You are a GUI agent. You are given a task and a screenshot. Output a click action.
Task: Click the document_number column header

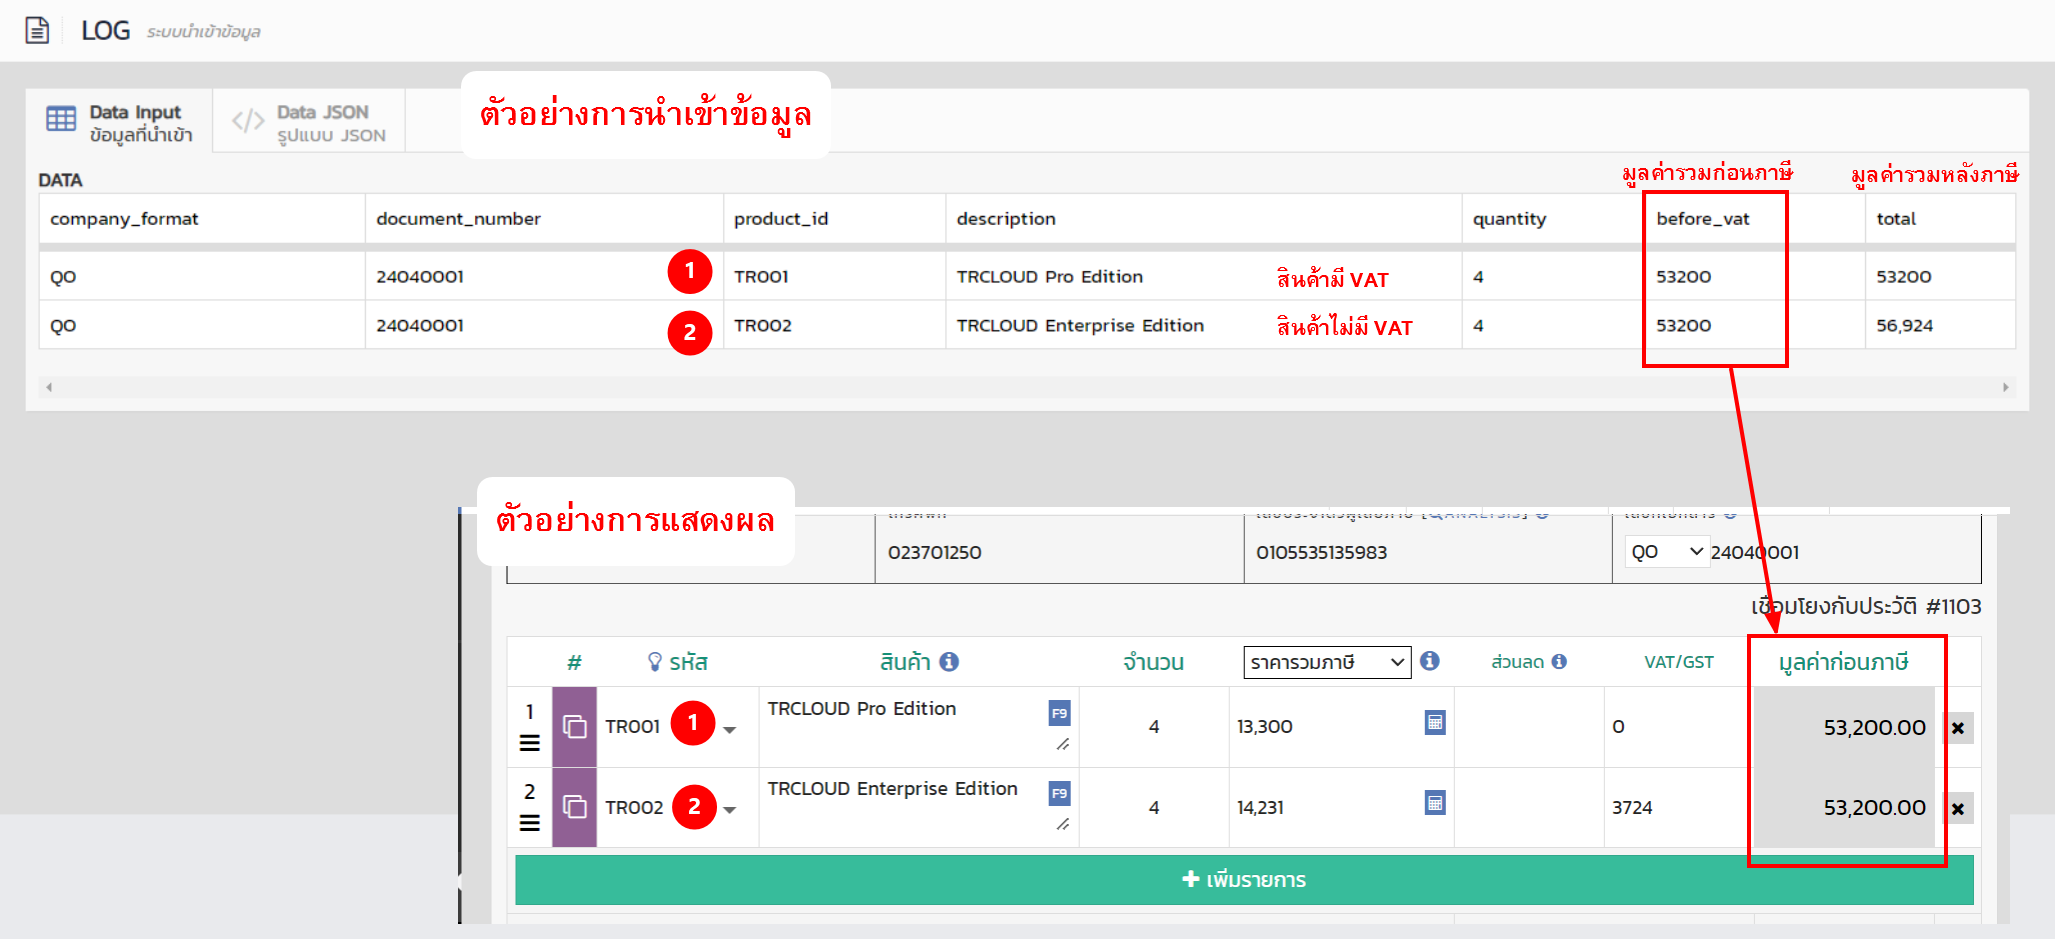[544, 219]
